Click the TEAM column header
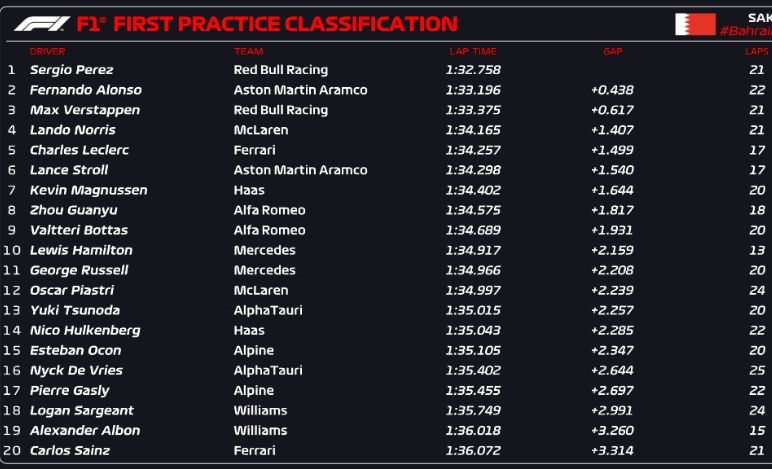Image resolution: width=772 pixels, height=469 pixels. tap(249, 51)
